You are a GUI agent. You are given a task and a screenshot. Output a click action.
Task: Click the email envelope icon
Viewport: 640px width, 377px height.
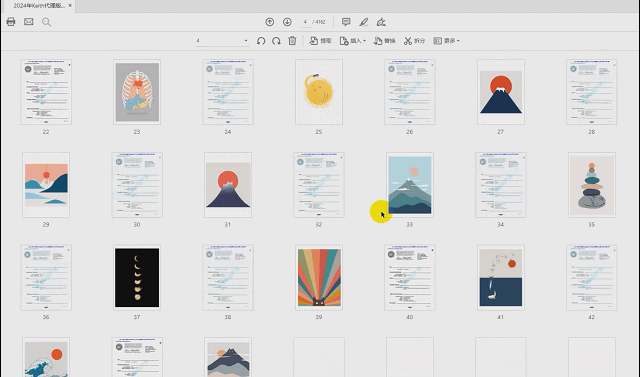pos(29,22)
